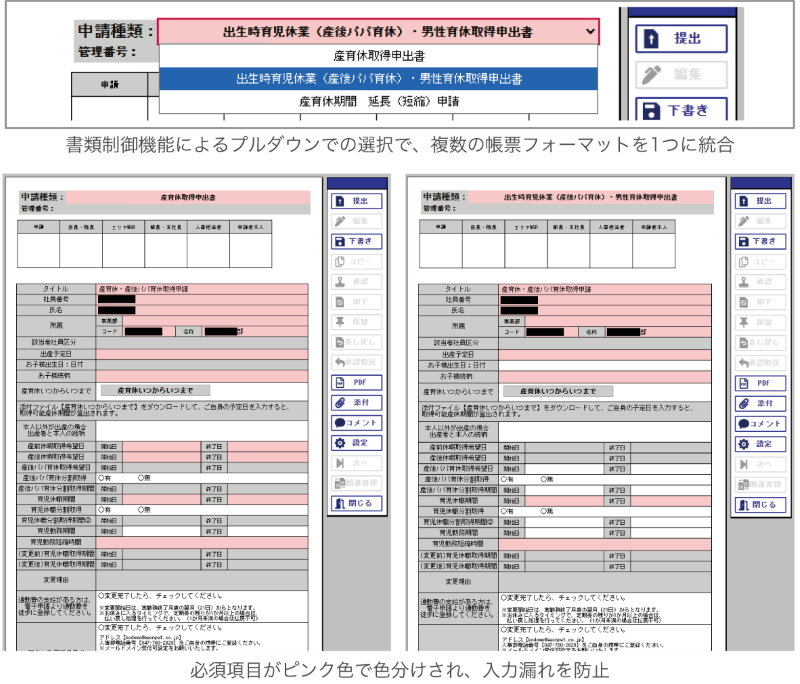The height and width of the screenshot is (684, 800).
Task: Click the pink 出産予定日 input field in left form
Action: pos(202,353)
